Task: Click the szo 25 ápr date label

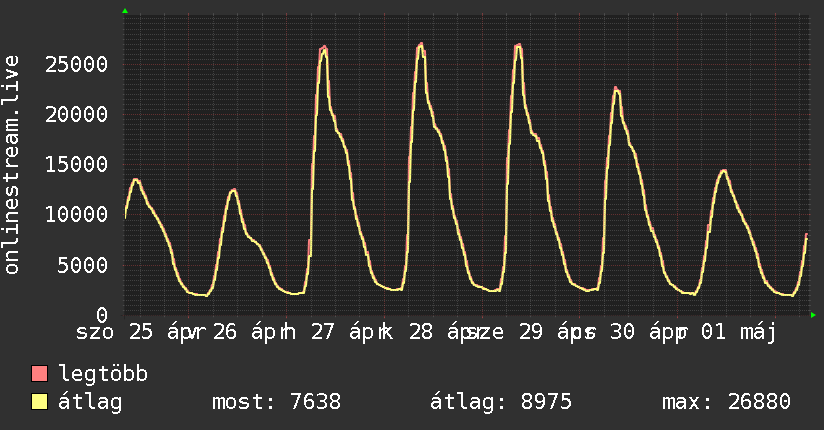Action: (136, 332)
